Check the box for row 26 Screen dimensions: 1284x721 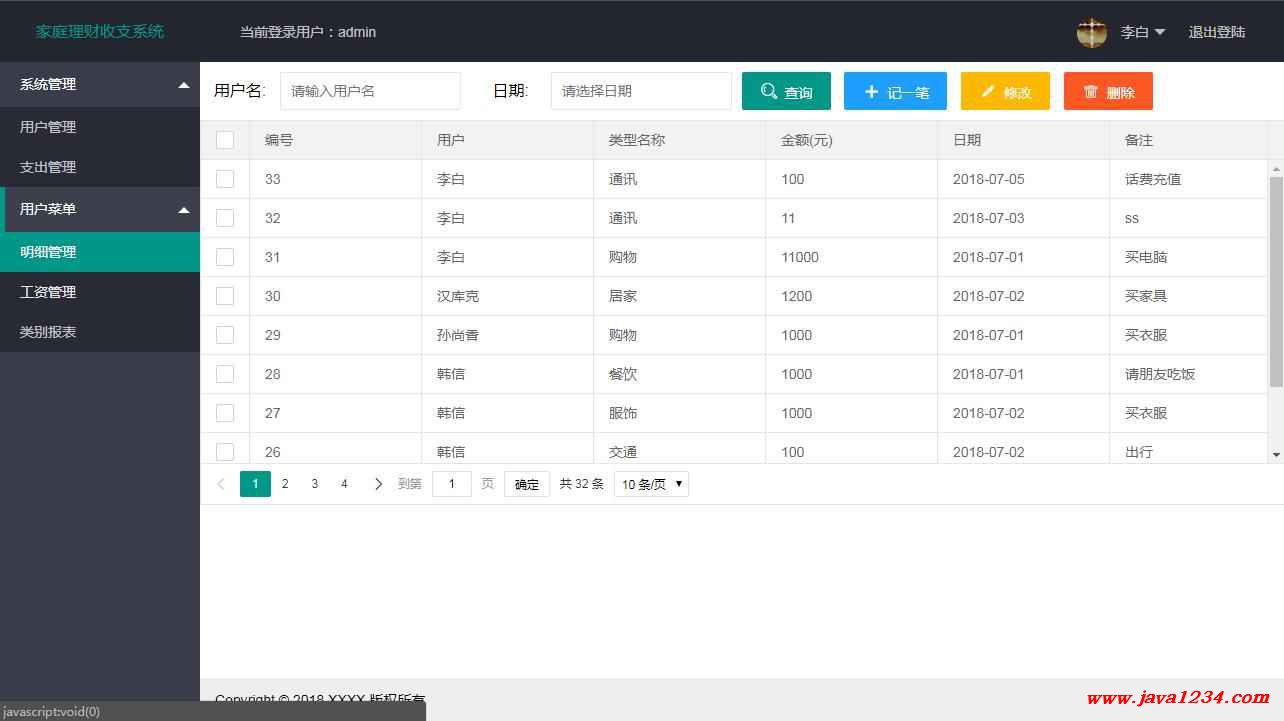tap(225, 452)
